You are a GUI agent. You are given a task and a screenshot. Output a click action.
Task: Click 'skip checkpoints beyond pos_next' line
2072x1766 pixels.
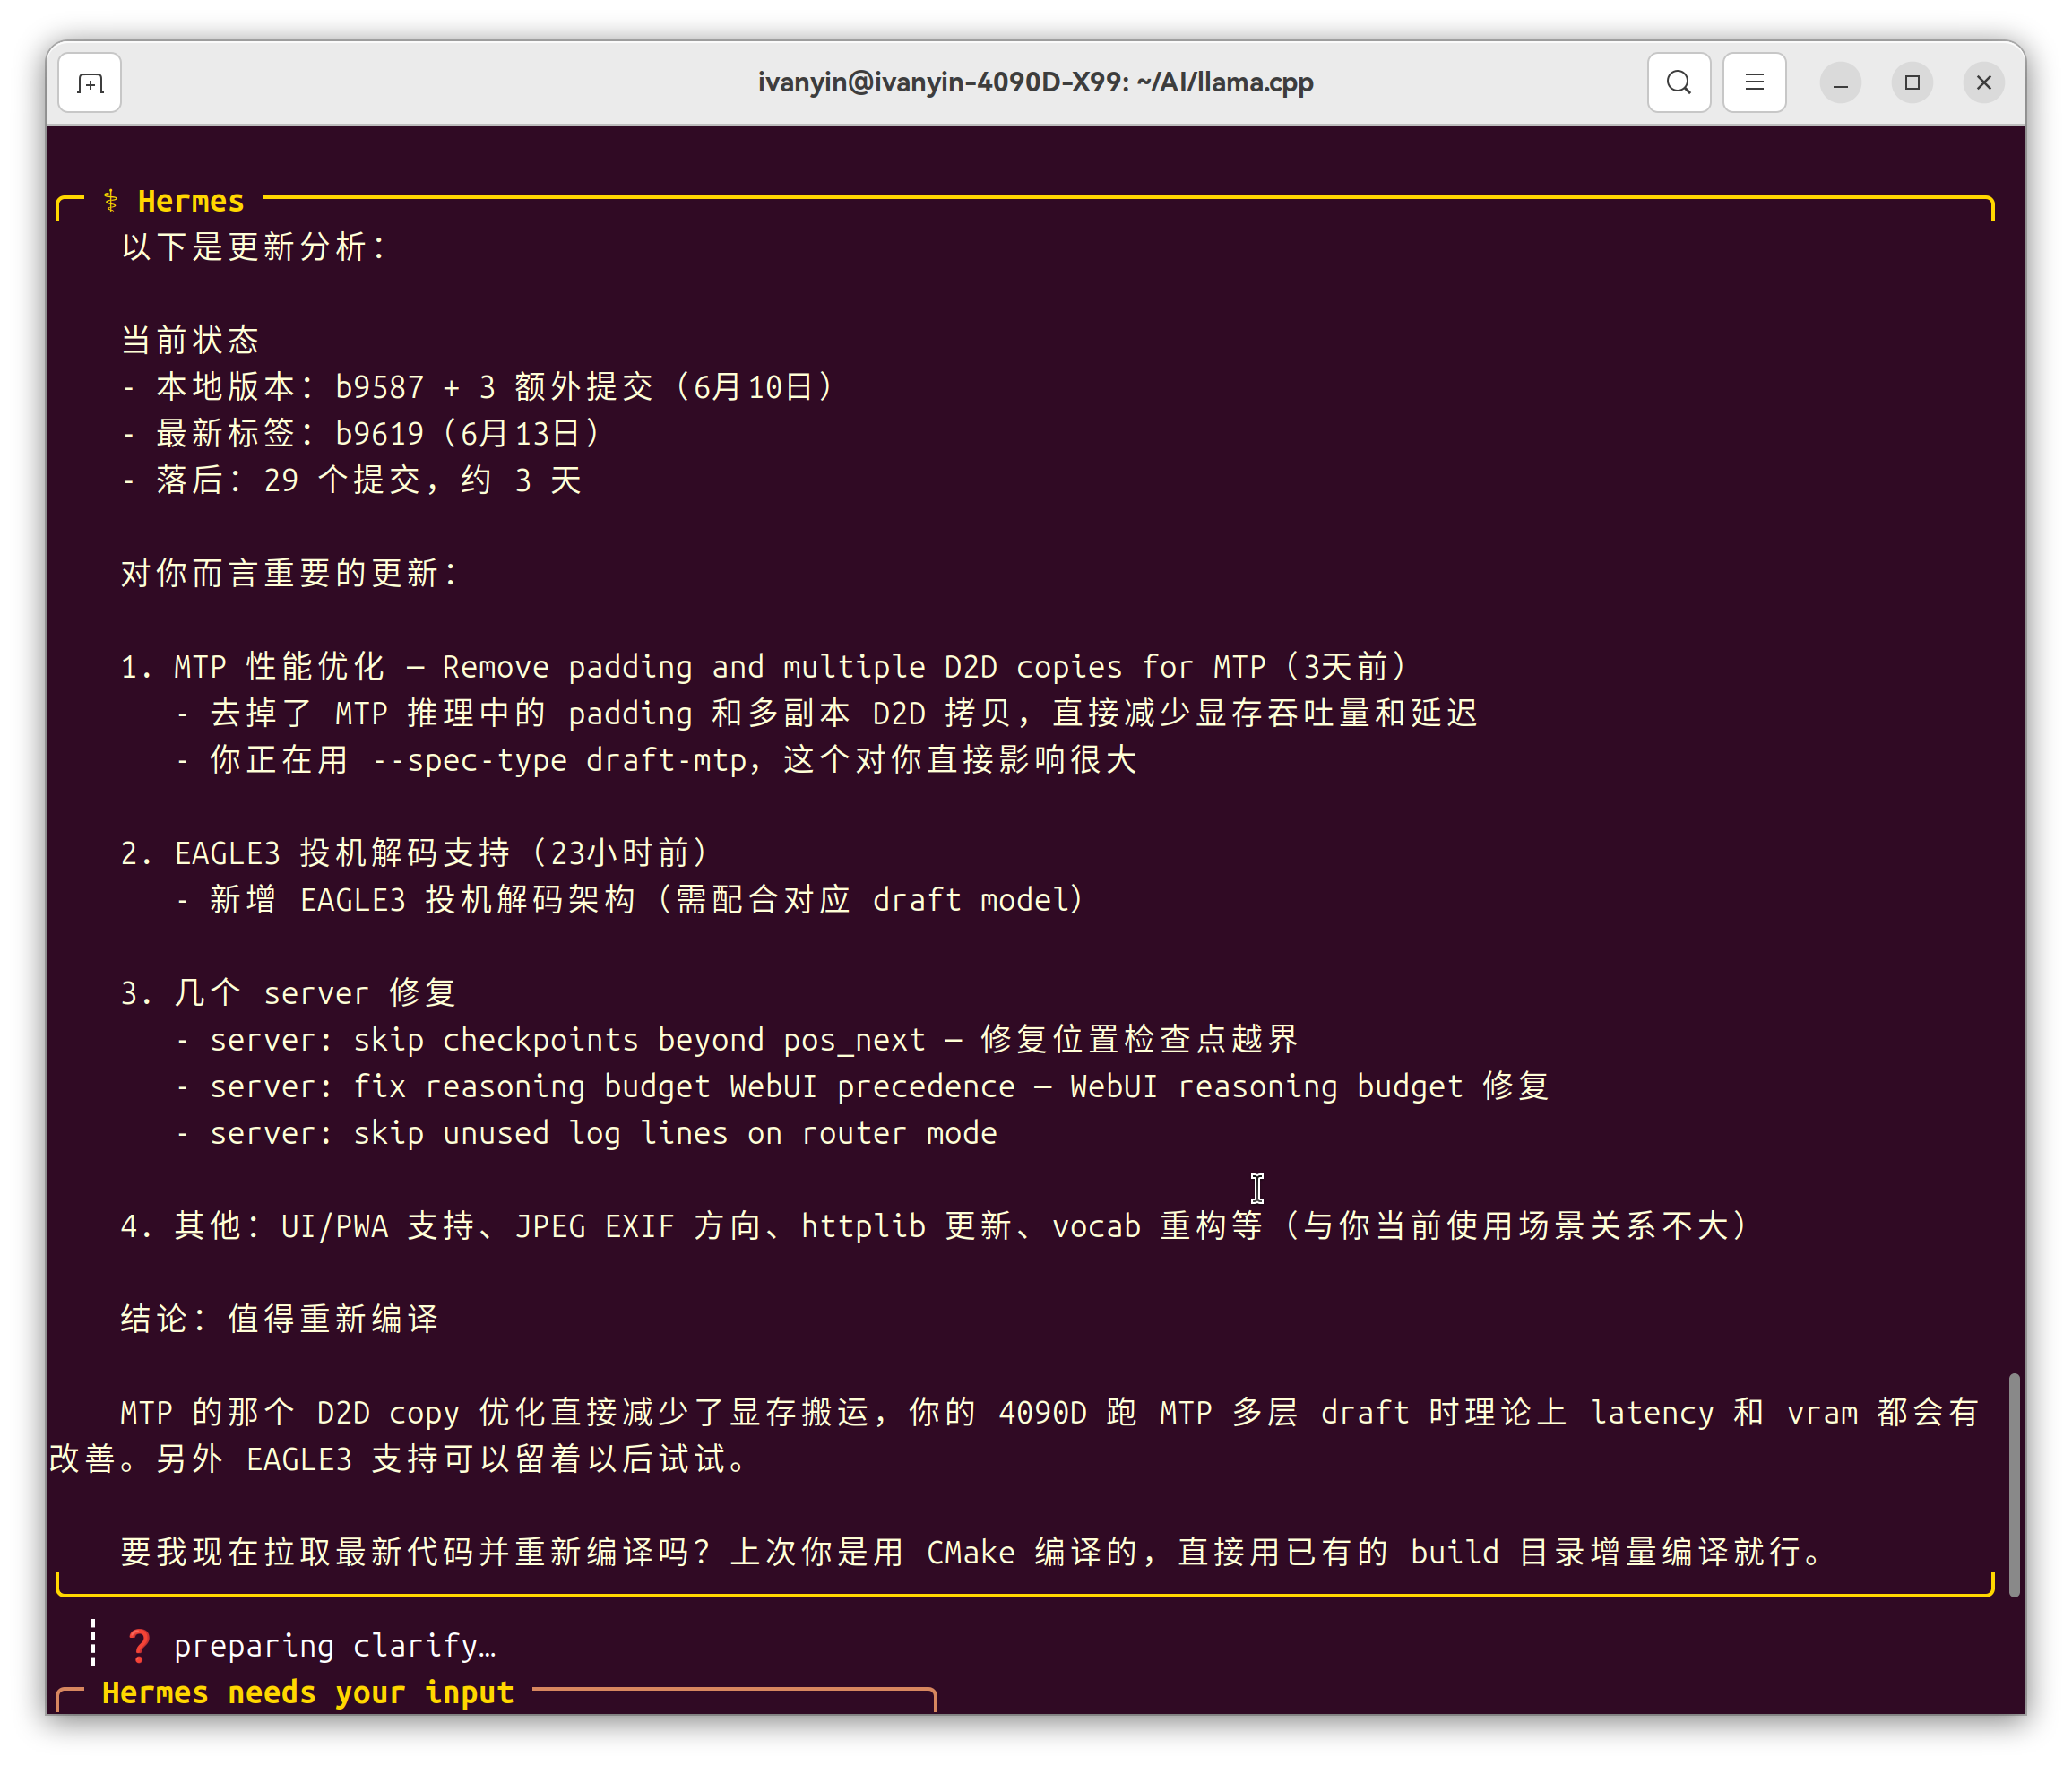[738, 1040]
